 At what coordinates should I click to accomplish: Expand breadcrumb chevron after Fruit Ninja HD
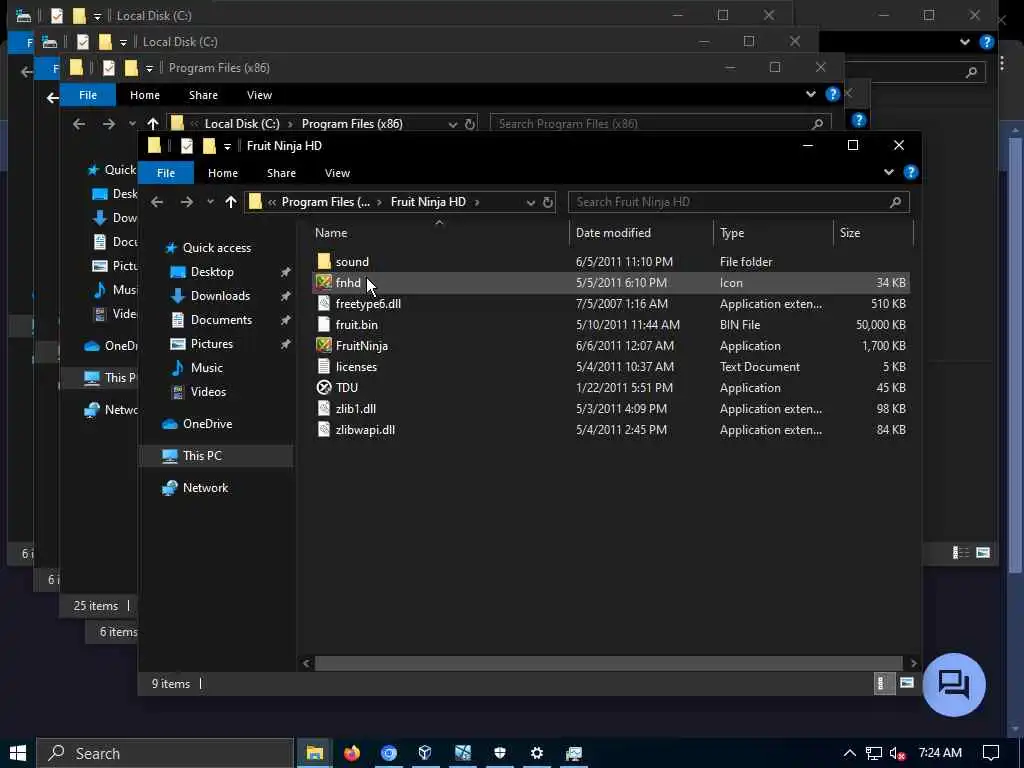click(x=477, y=202)
